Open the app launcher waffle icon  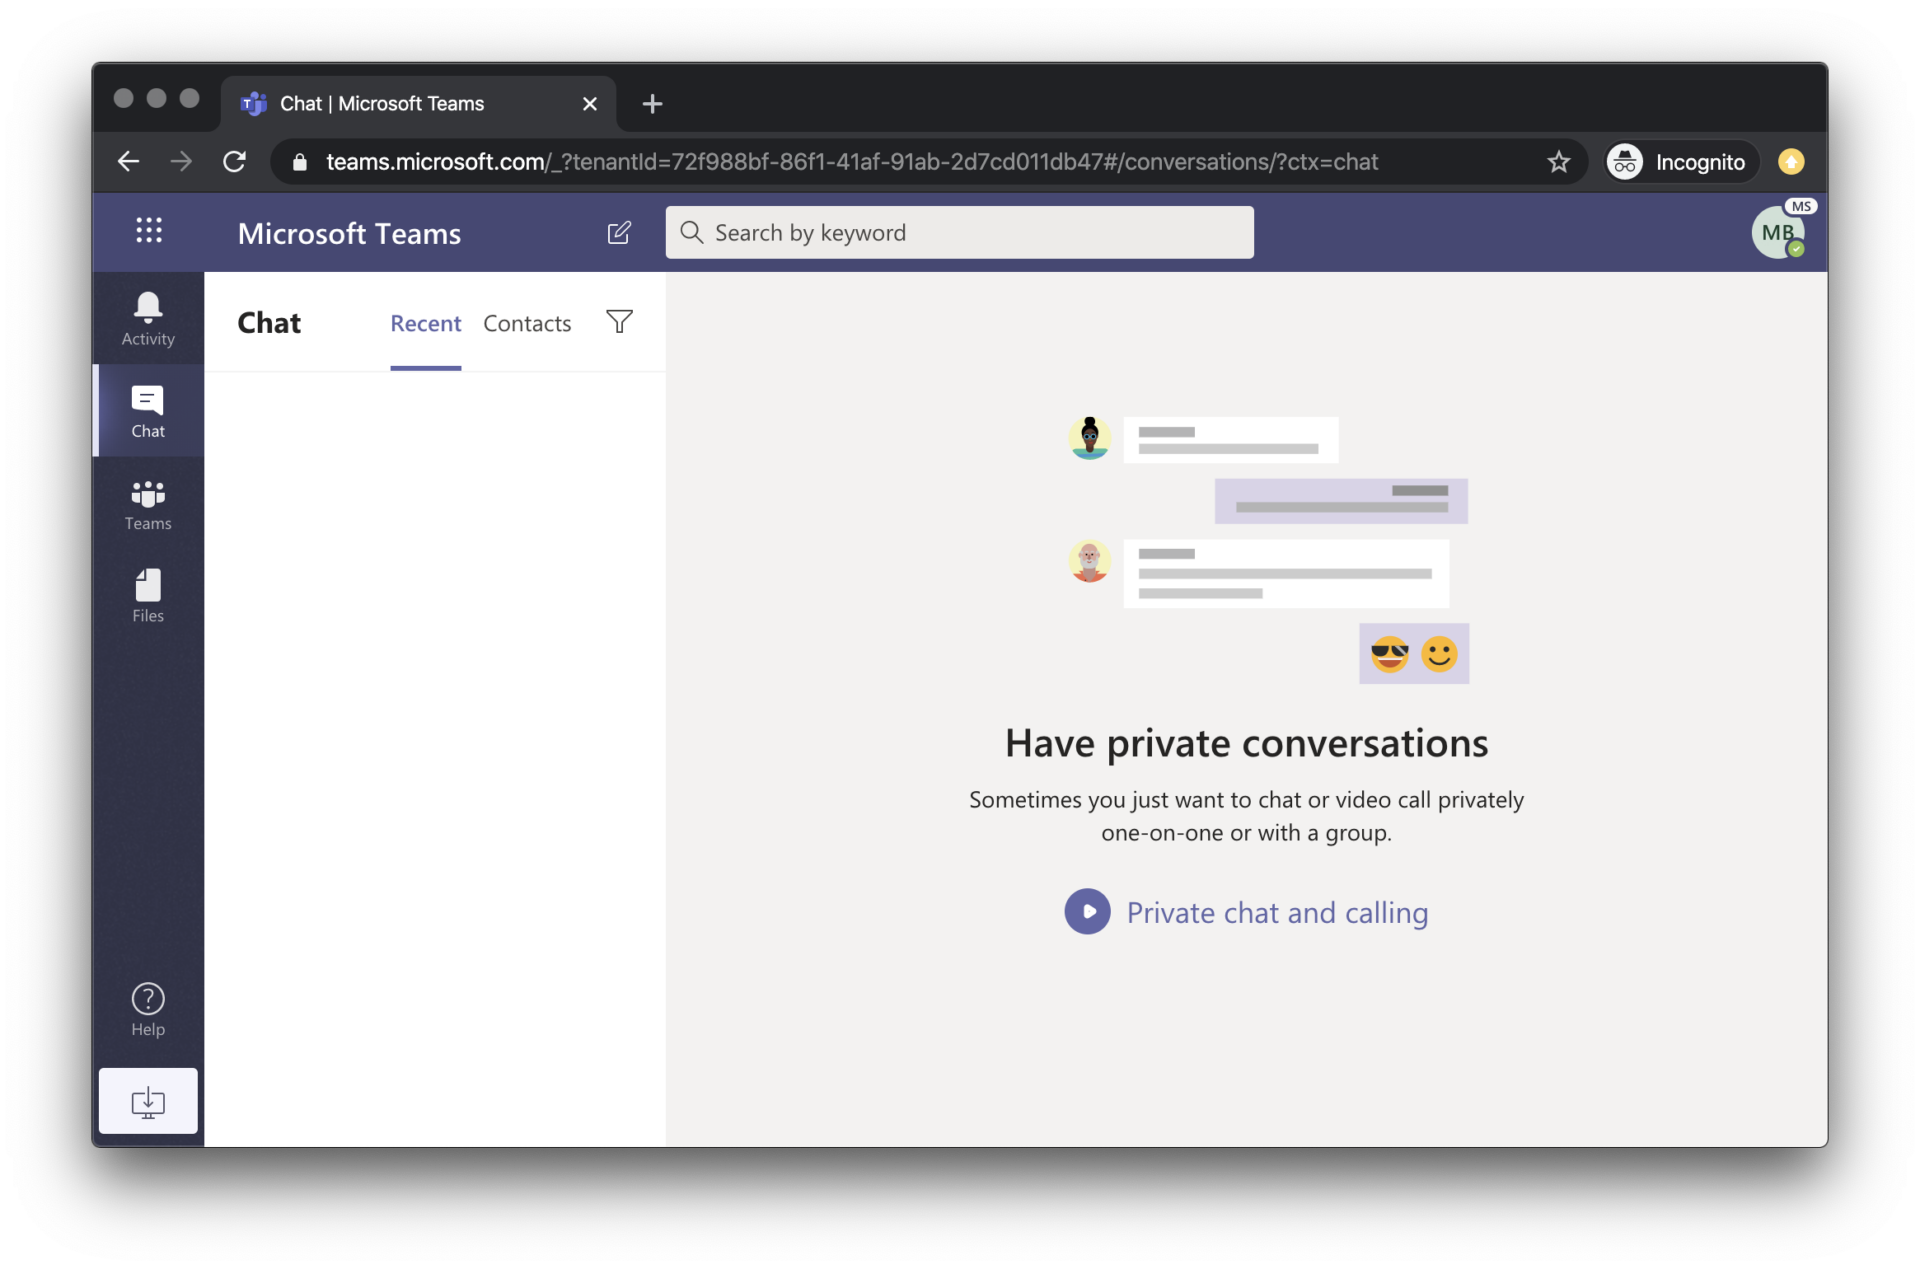tap(149, 231)
